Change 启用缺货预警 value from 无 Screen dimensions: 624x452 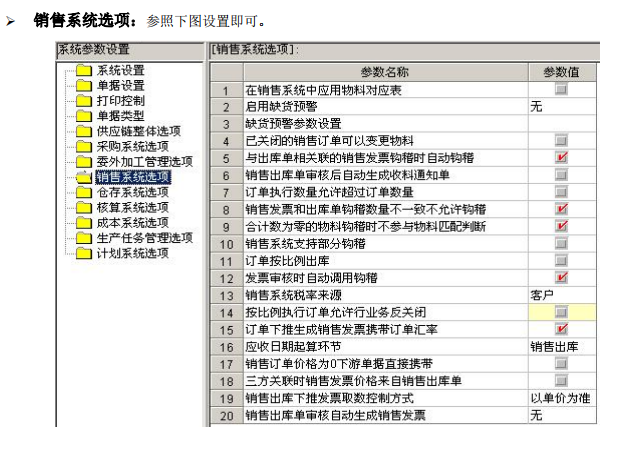click(562, 107)
